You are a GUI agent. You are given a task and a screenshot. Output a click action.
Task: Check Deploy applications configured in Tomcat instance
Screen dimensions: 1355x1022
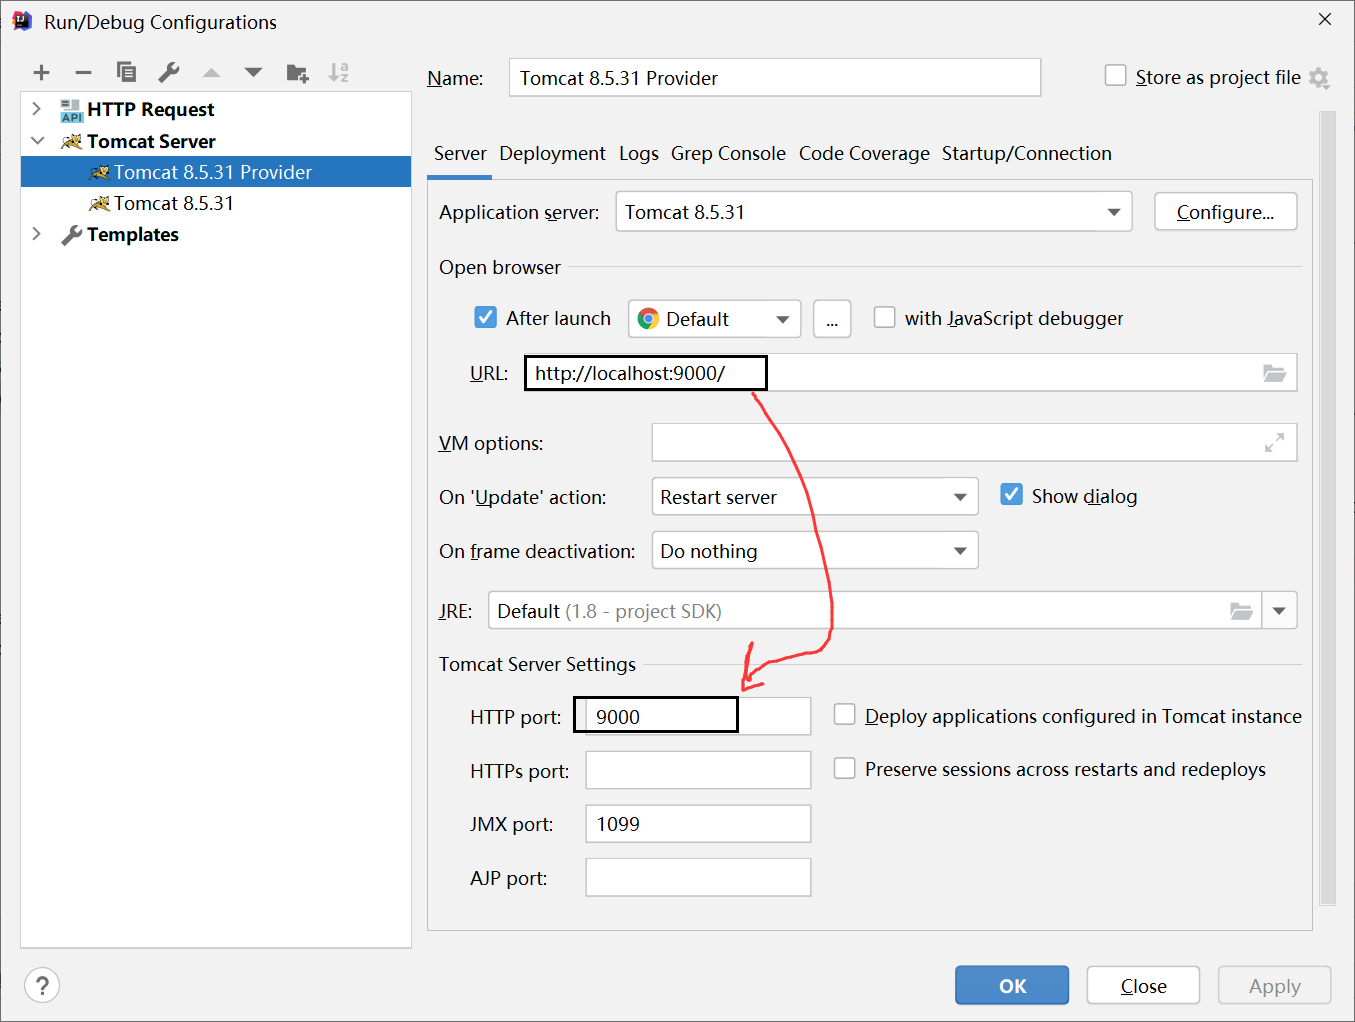coord(845,714)
